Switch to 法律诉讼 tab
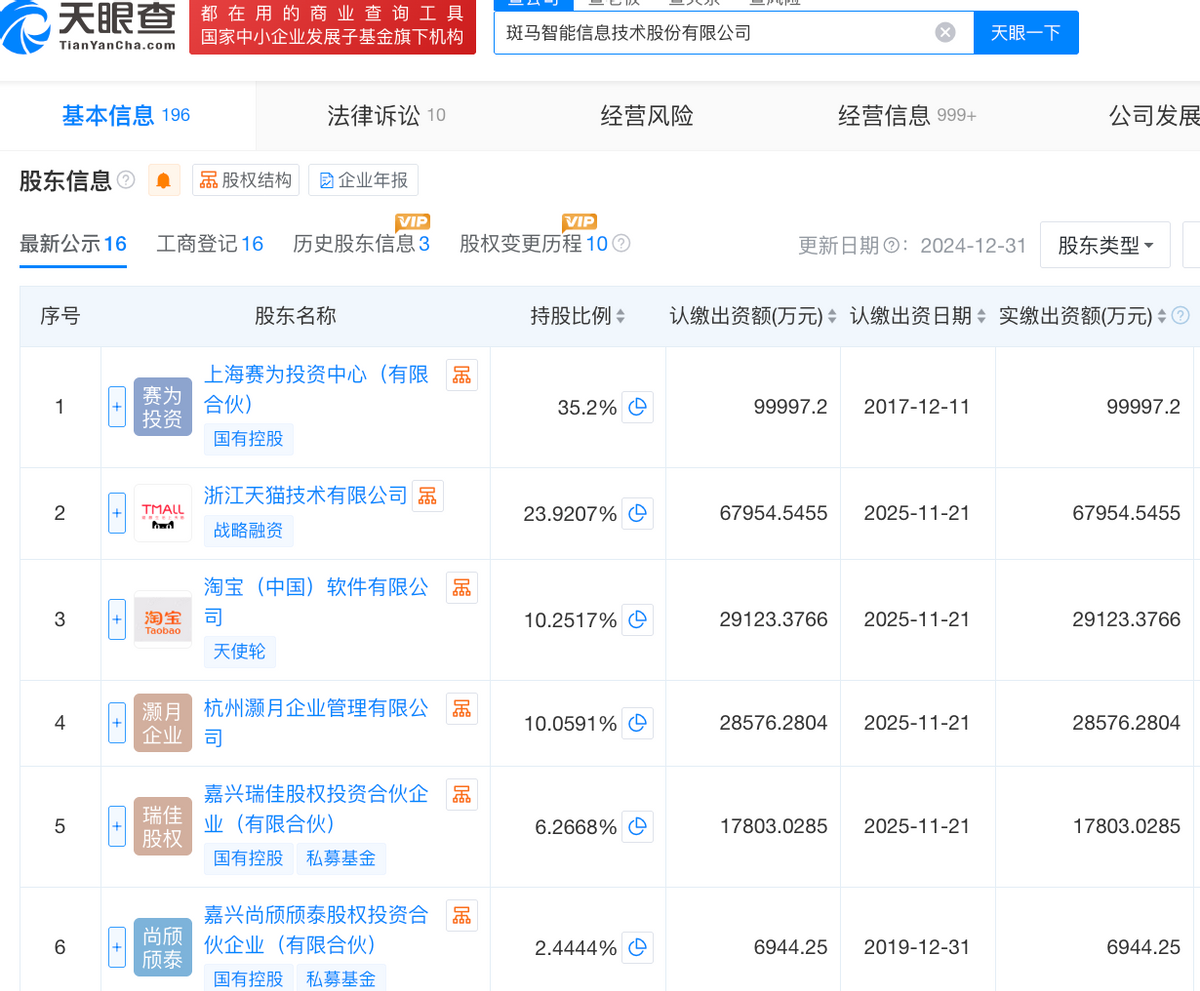Image resolution: width=1200 pixels, height=991 pixels. point(385,115)
